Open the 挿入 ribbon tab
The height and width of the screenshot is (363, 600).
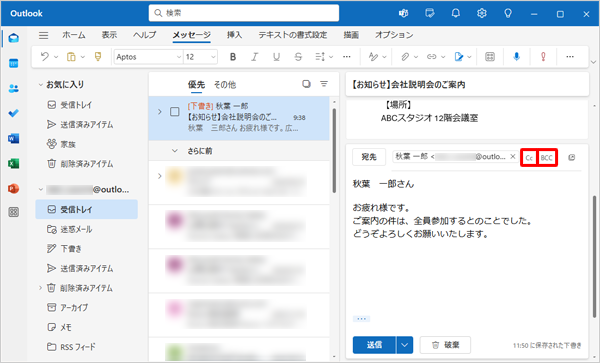point(234,35)
